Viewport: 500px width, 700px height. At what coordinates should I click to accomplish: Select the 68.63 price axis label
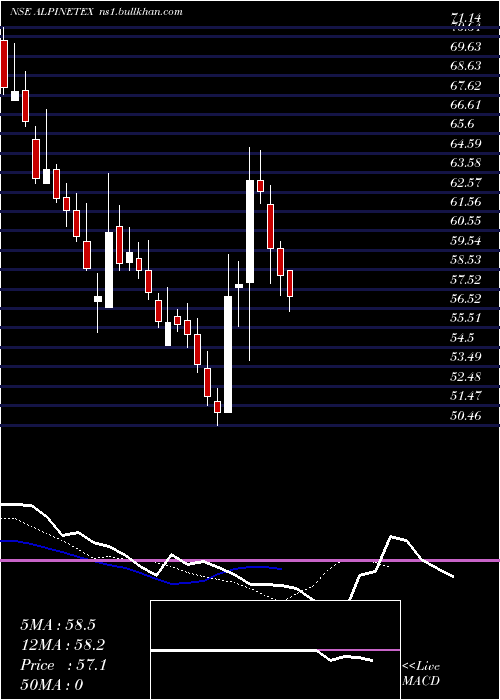point(466,66)
